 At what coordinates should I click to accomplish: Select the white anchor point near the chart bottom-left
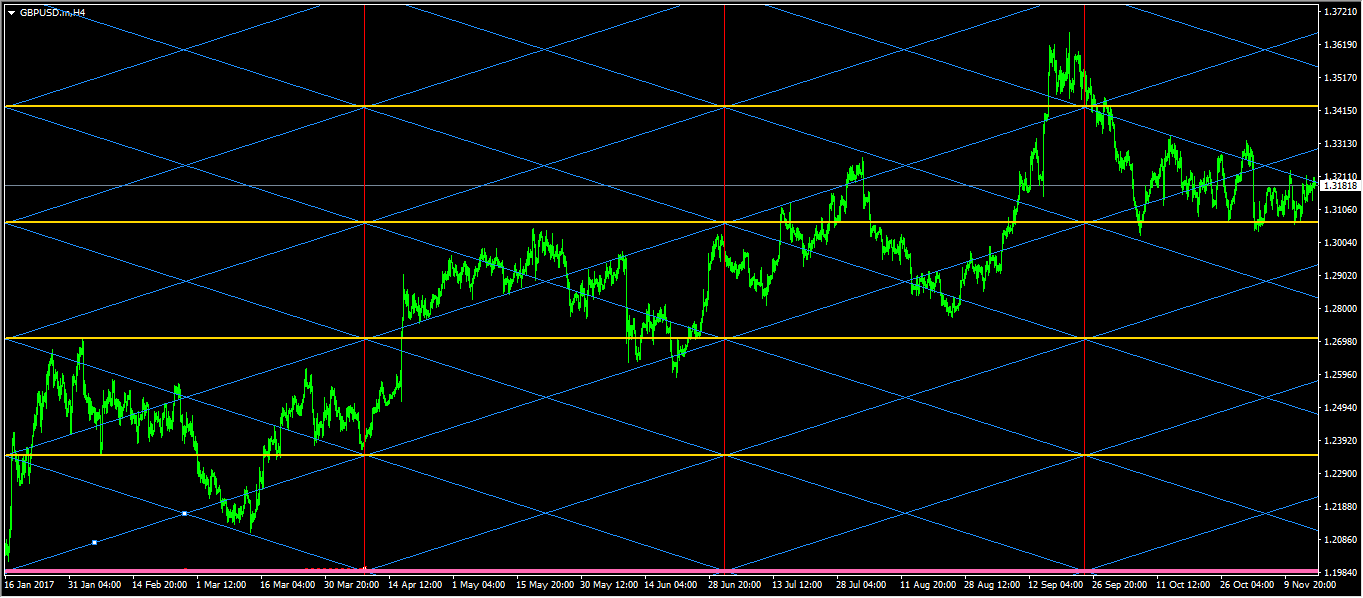click(x=94, y=542)
